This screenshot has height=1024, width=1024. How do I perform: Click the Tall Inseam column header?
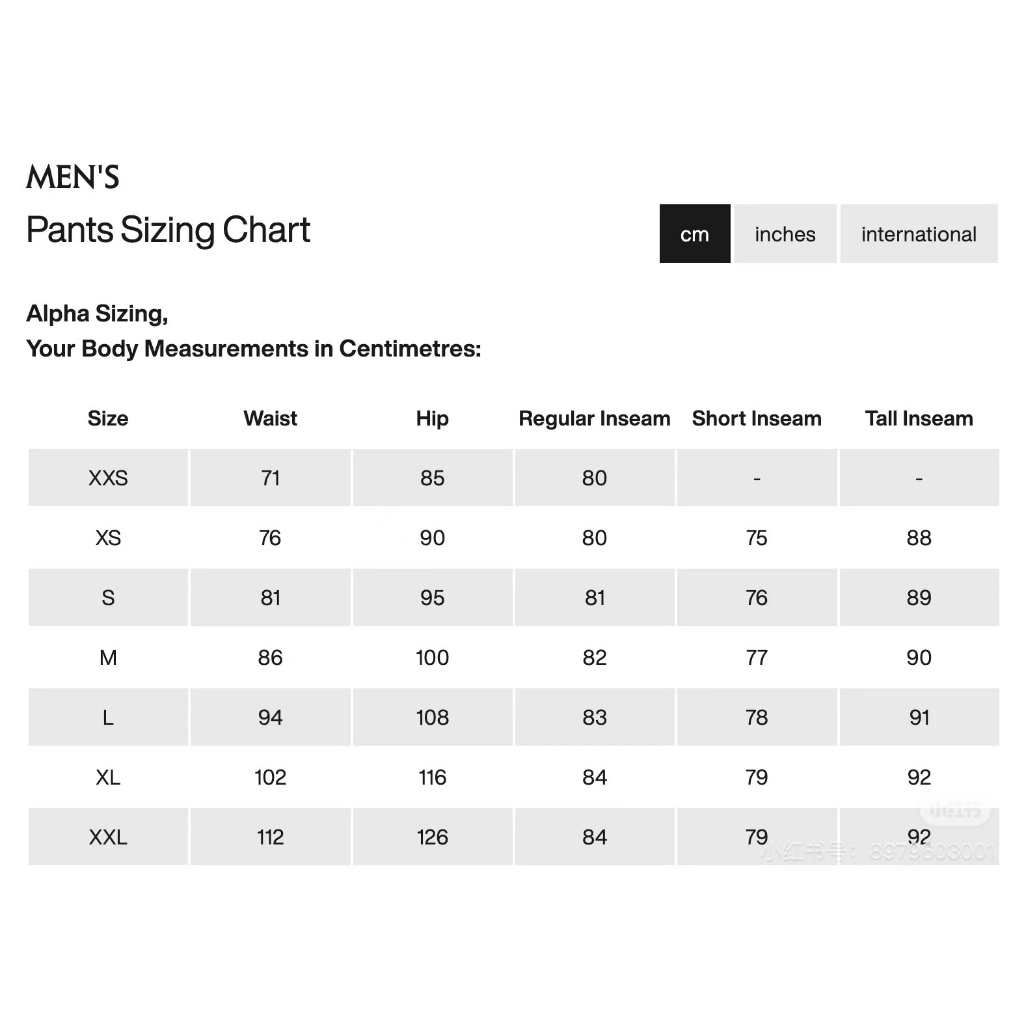coord(919,418)
